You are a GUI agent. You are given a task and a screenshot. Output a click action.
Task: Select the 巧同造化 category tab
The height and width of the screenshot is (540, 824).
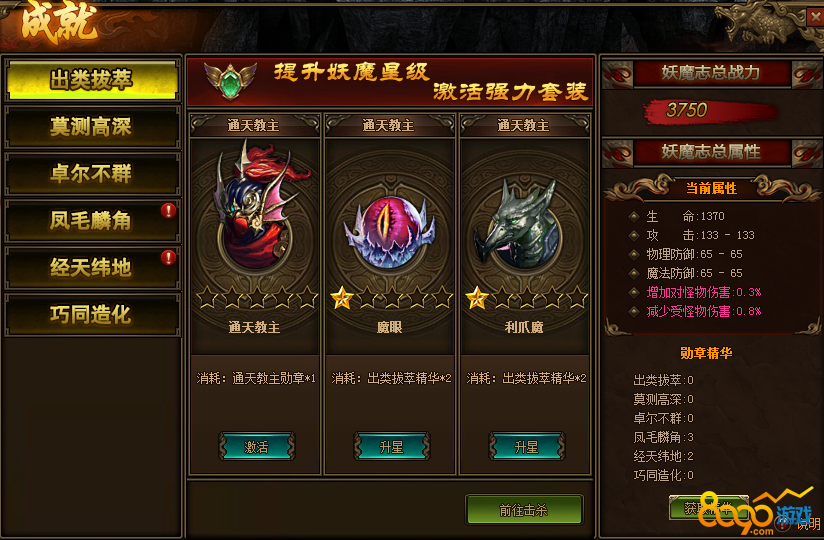pos(92,315)
